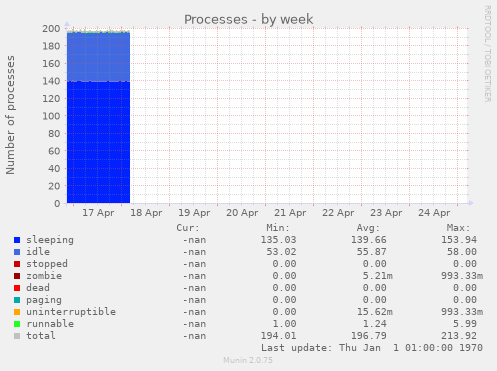The image size is (497, 371).
Task: Click the 'runnable' legend label
Action: [50, 324]
